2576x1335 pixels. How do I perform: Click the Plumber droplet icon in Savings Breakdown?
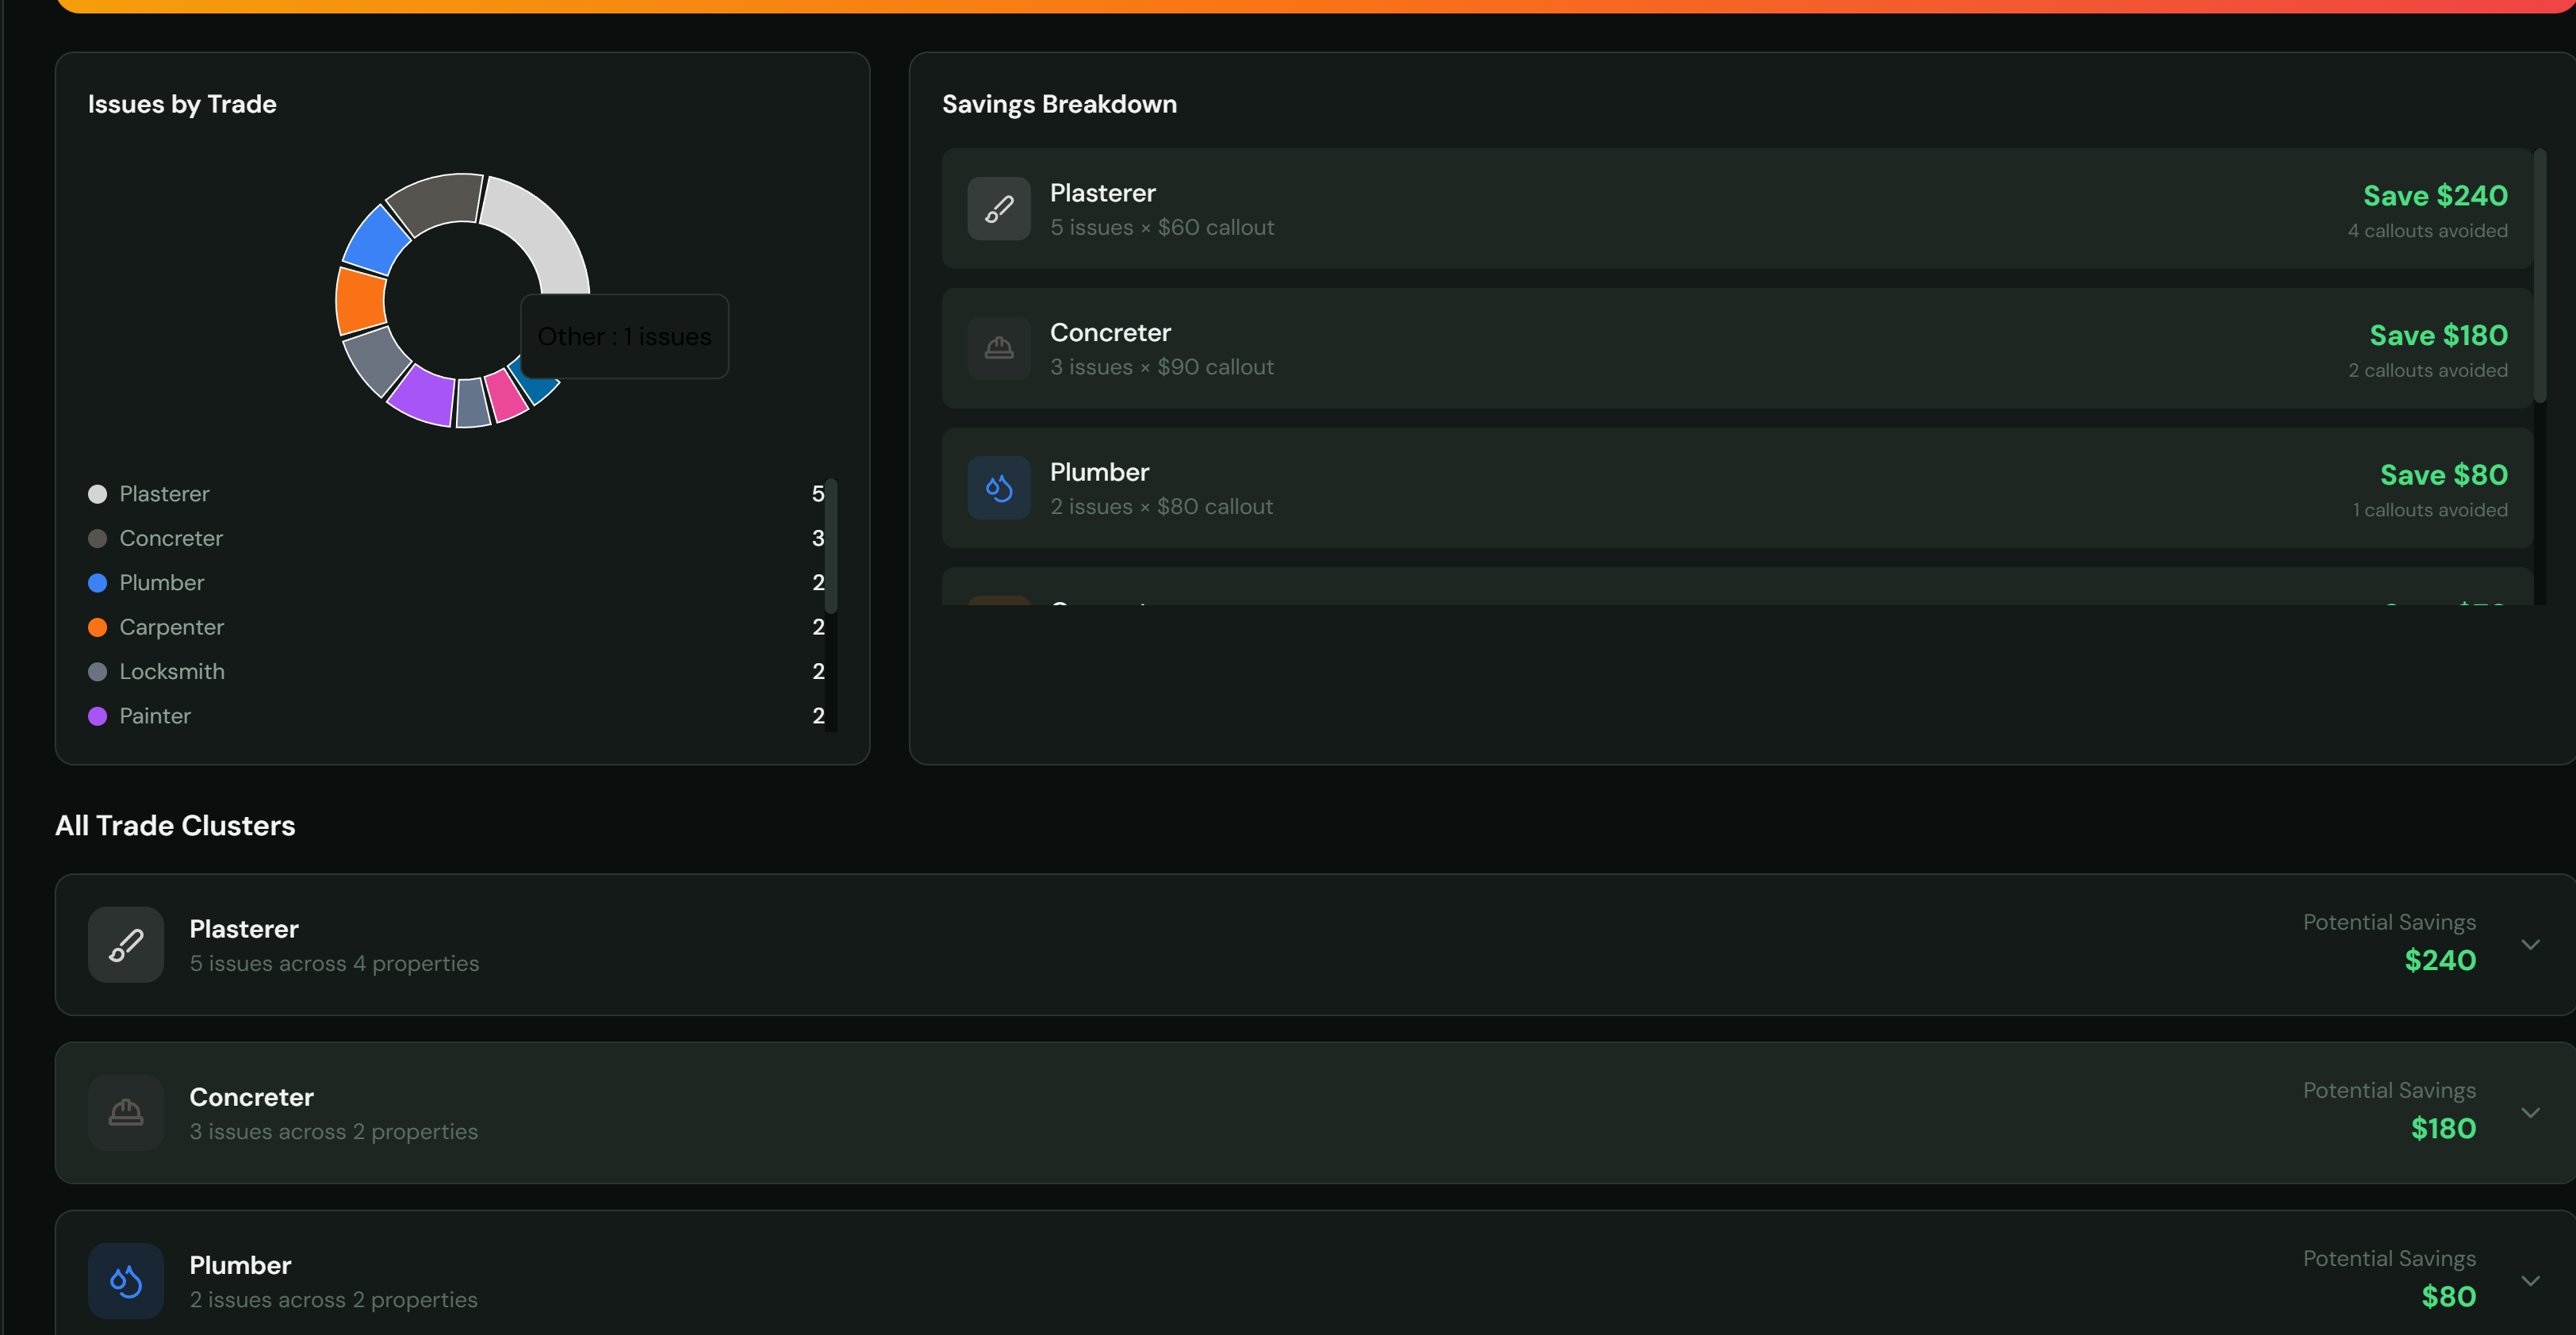998,488
